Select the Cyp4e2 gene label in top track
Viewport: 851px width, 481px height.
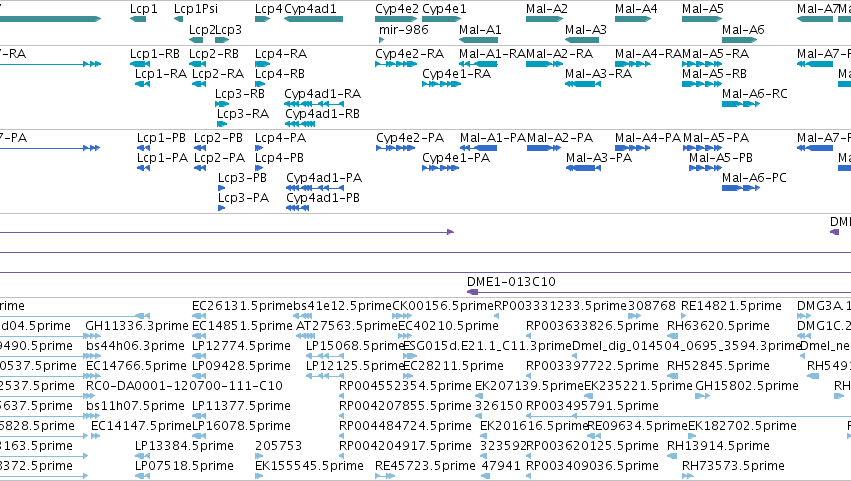point(397,9)
